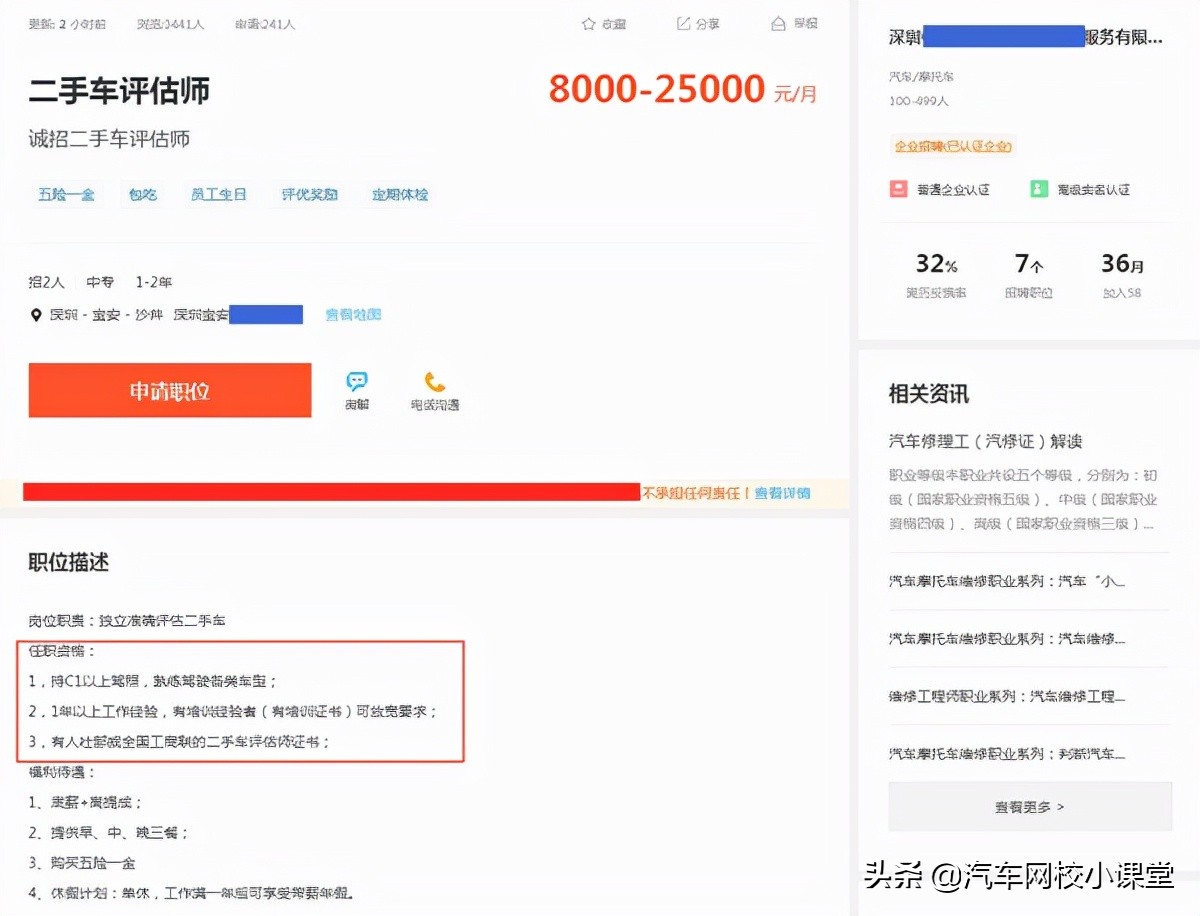Open the 维修工程师职业系列 article
Viewport: 1200px width, 916px height.
(x=1007, y=695)
